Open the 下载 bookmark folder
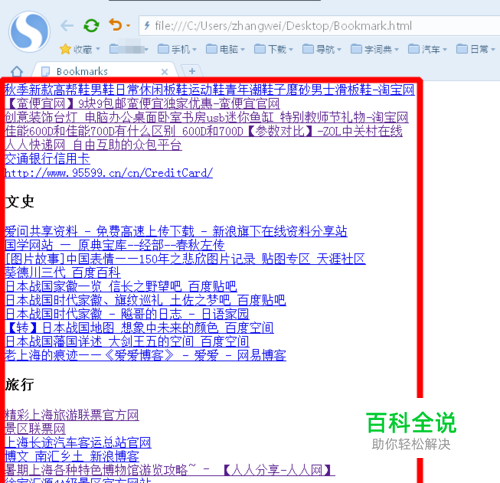500x483 pixels. click(273, 49)
